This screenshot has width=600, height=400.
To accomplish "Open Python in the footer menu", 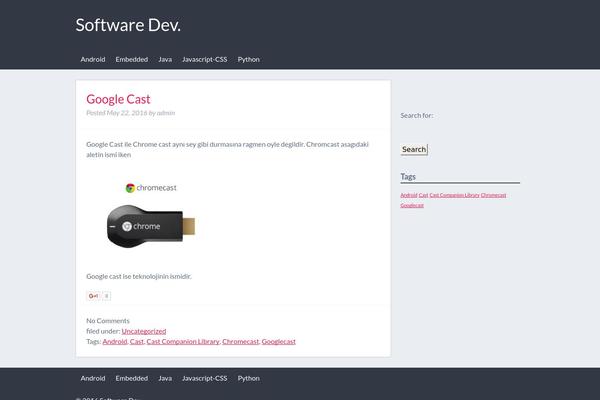I will (x=248, y=378).
